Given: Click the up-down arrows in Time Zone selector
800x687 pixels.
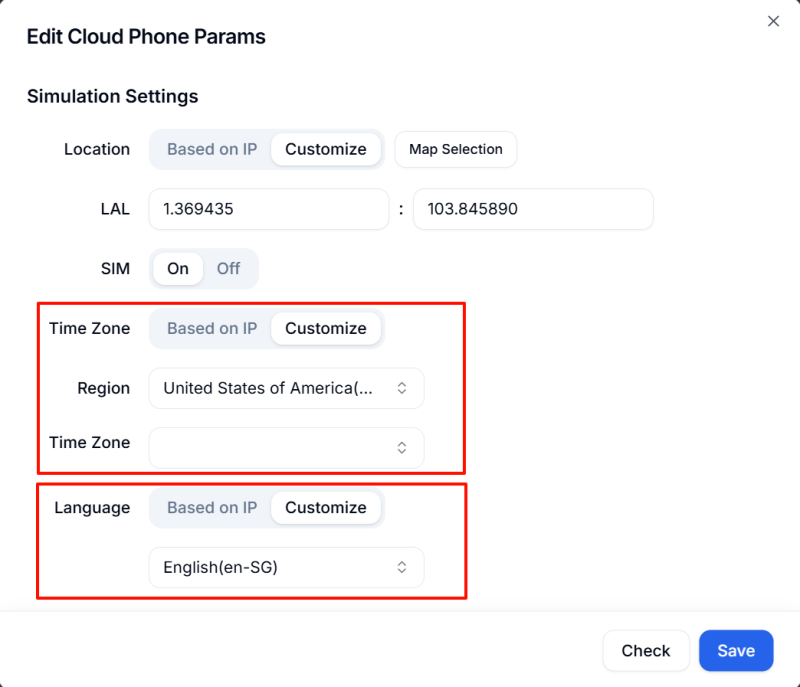Looking at the screenshot, I should click(402, 447).
